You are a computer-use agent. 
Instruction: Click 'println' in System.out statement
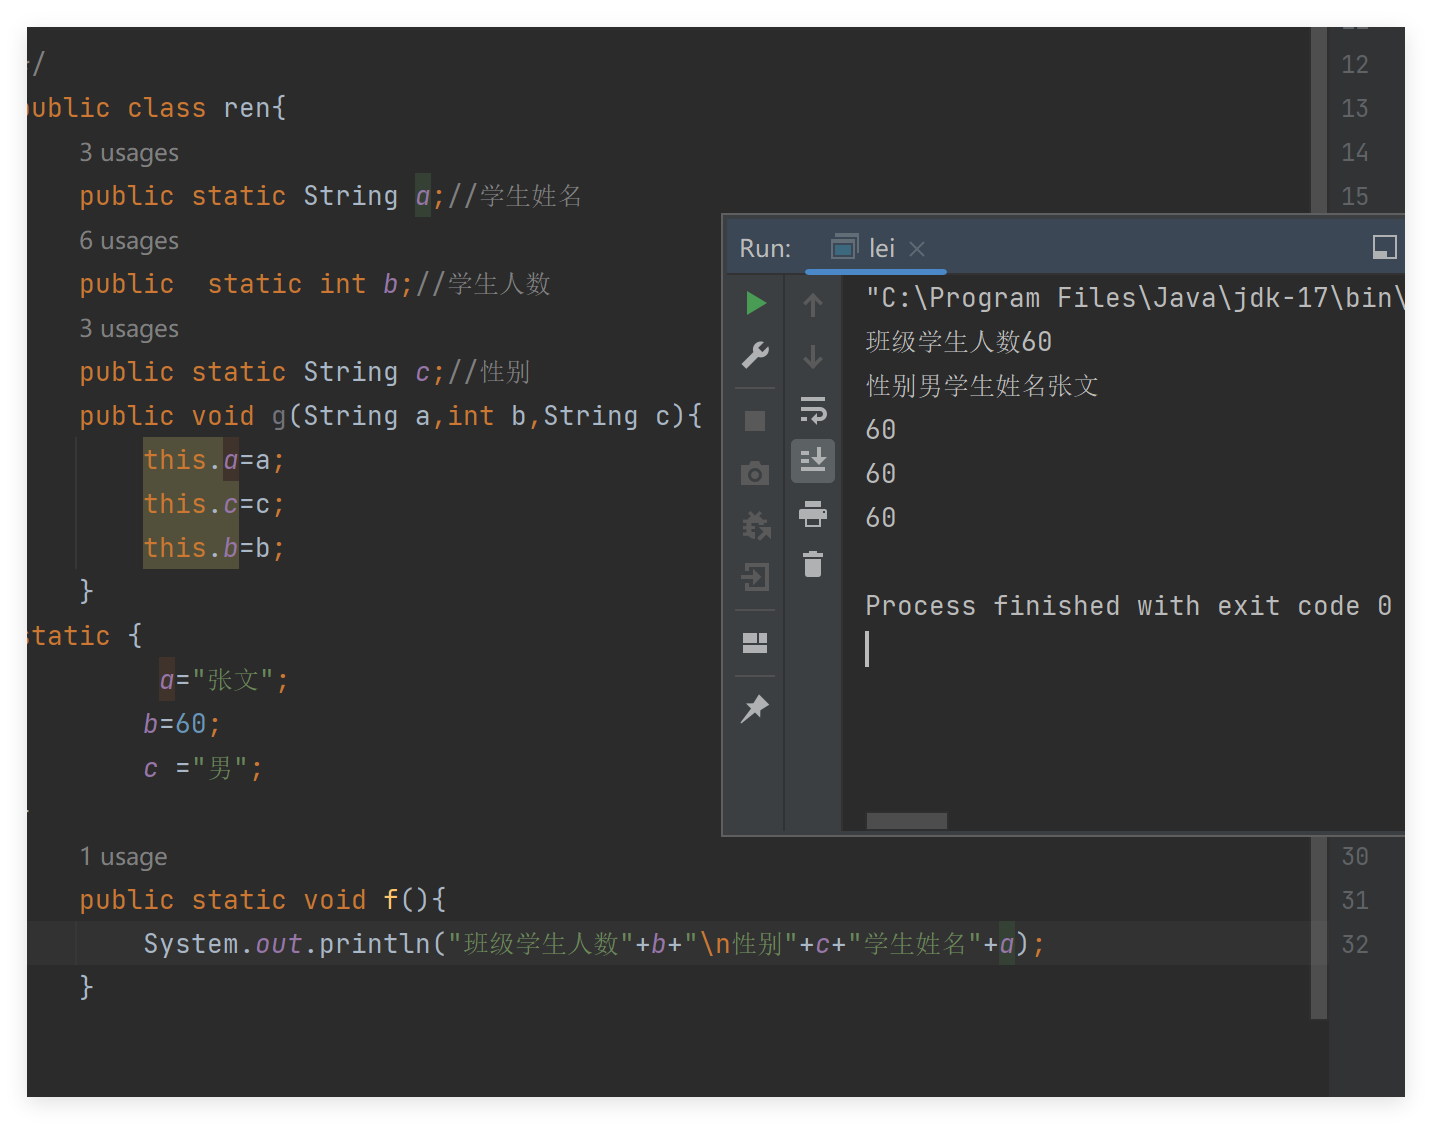pyautogui.click(x=375, y=944)
